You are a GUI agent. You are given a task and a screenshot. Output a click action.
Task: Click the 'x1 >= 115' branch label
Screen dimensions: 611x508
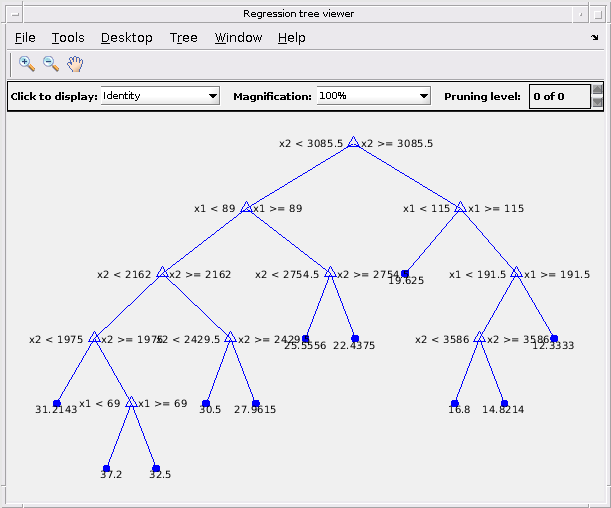pyautogui.click(x=496, y=208)
